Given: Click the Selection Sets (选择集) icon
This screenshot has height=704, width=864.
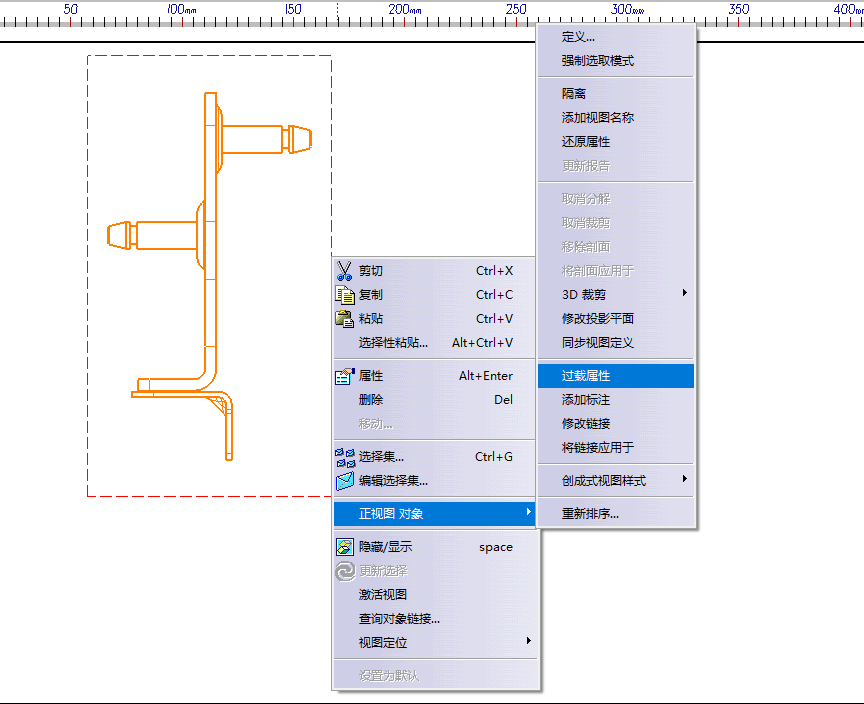Looking at the screenshot, I should 345,457.
